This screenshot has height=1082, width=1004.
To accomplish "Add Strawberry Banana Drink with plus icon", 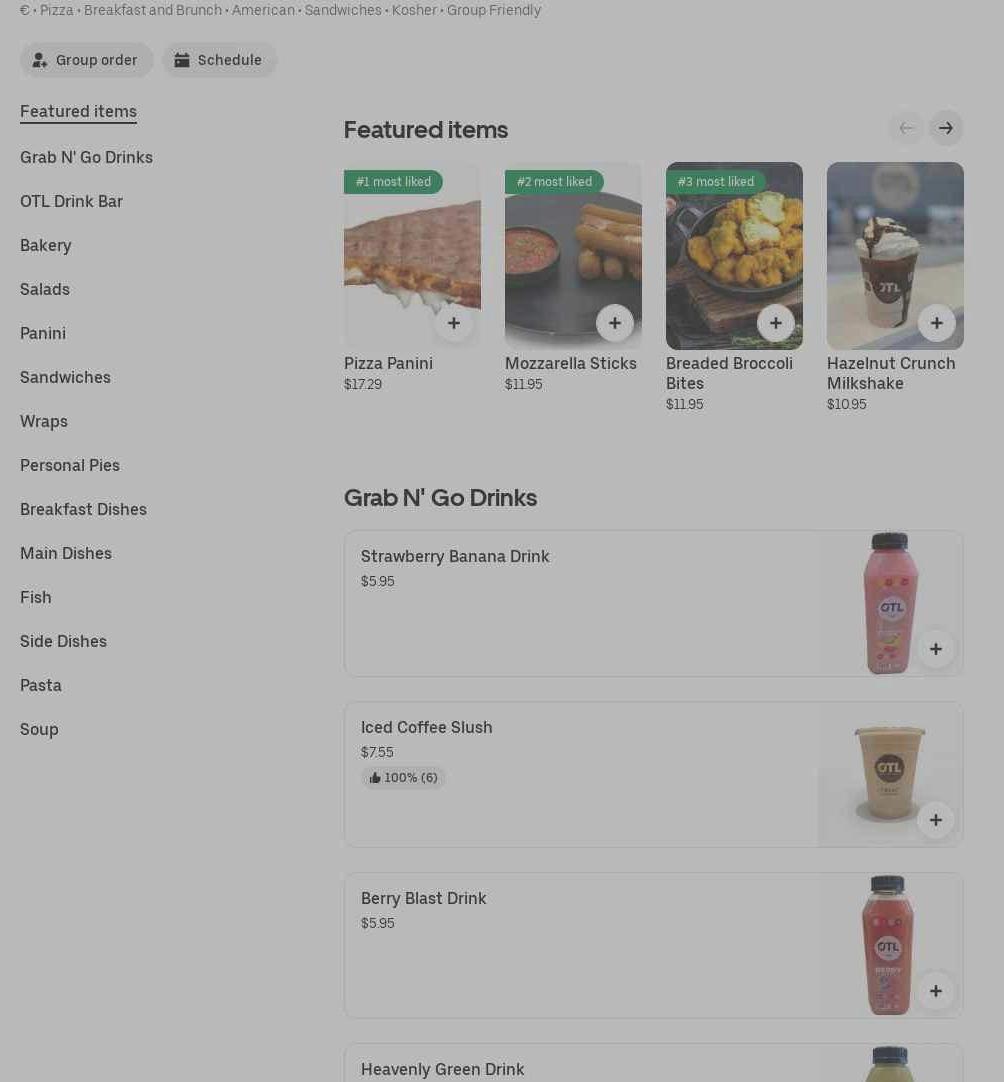I will [936, 649].
